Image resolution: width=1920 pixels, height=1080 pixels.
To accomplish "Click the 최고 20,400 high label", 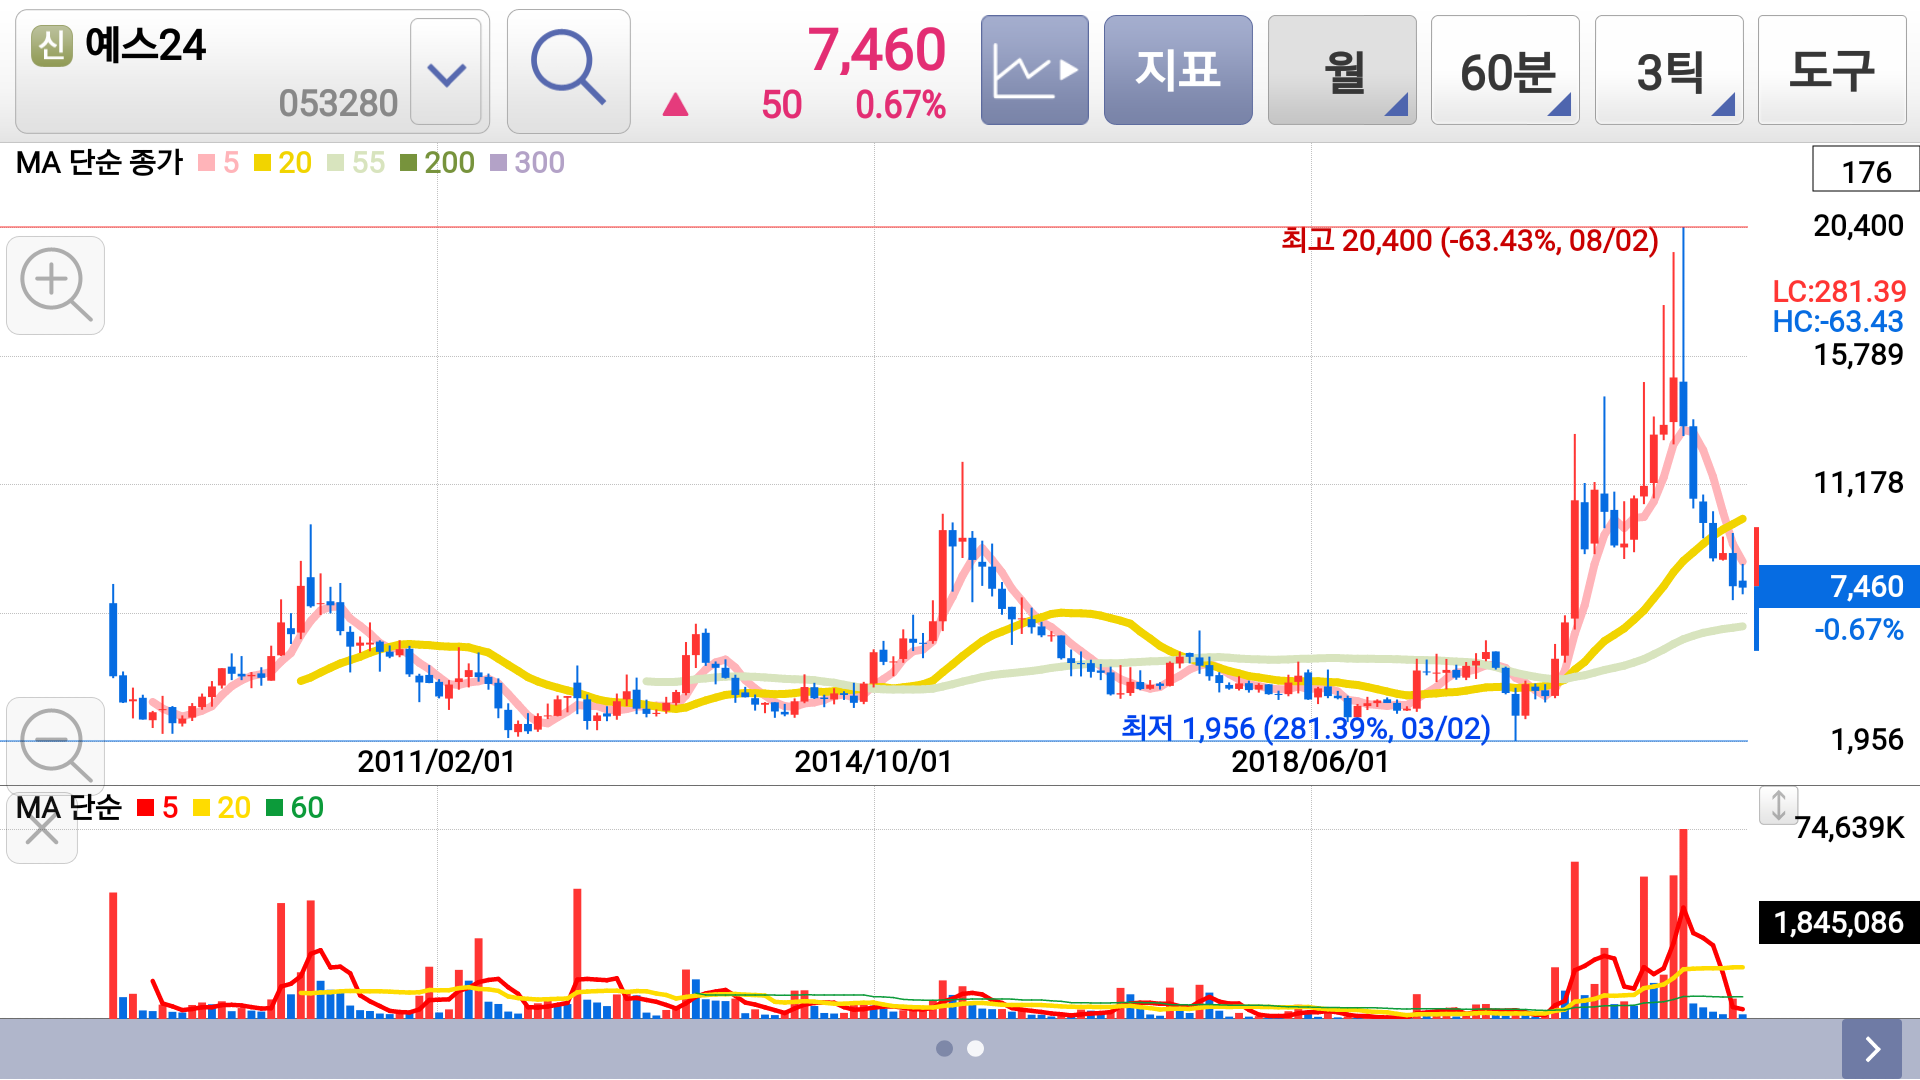I will (1469, 240).
